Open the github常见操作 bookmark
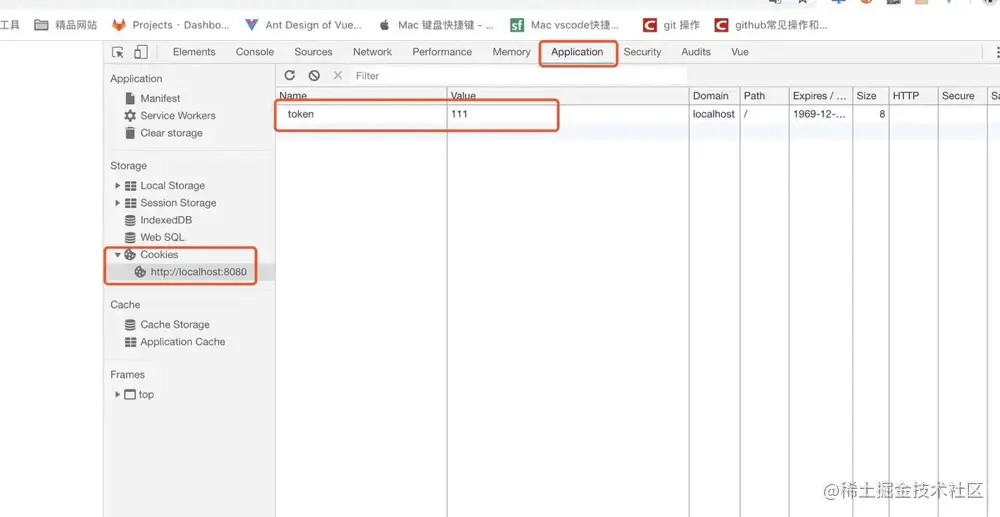1000x517 pixels. (771, 25)
